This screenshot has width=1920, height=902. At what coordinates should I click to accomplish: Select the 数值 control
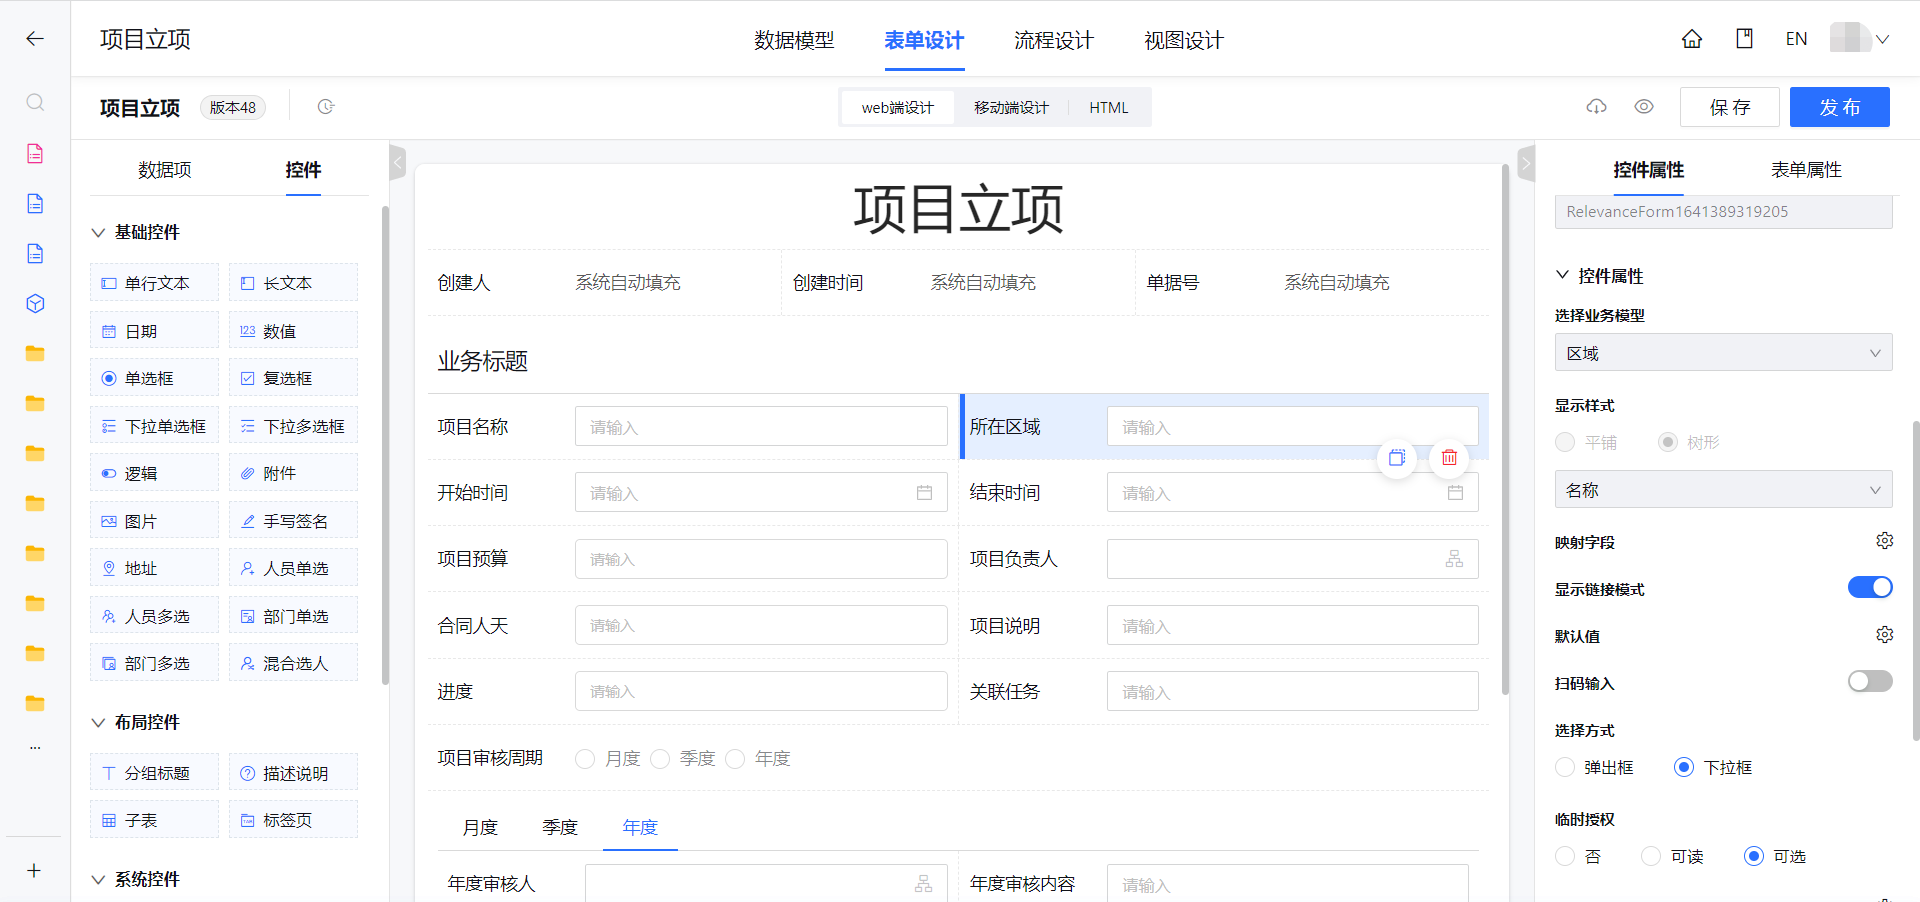click(293, 331)
